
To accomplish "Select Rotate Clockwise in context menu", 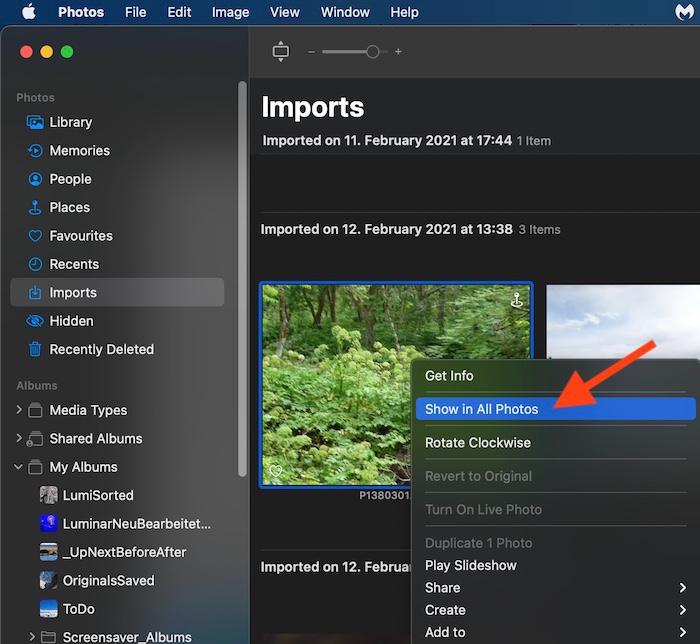I will pyautogui.click(x=477, y=442).
